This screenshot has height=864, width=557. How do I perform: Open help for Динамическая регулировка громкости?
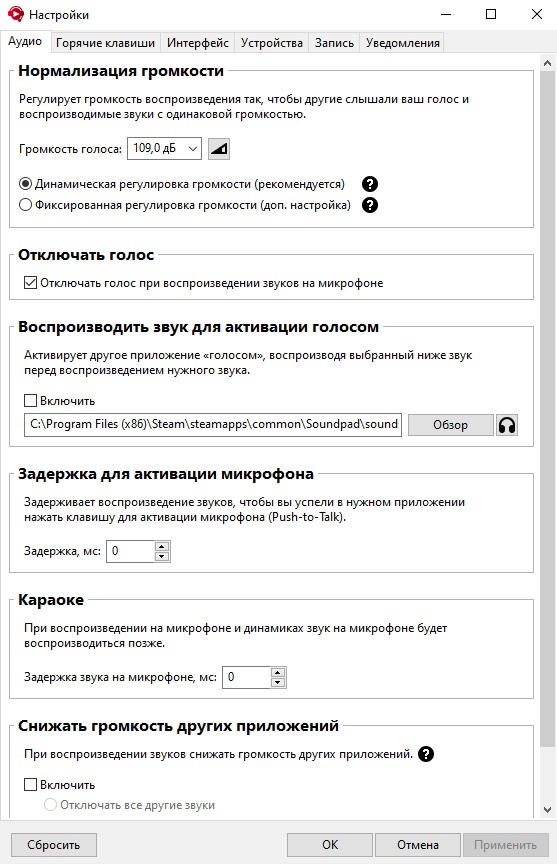point(370,184)
